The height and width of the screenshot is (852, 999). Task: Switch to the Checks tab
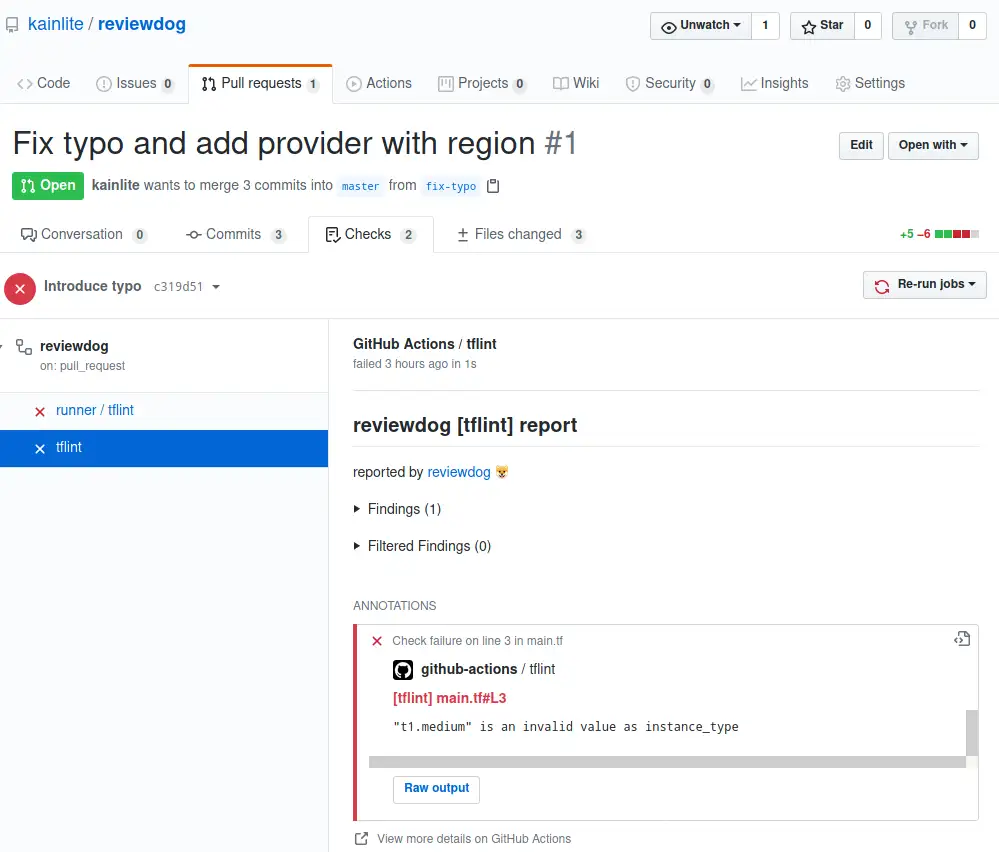[371, 235]
